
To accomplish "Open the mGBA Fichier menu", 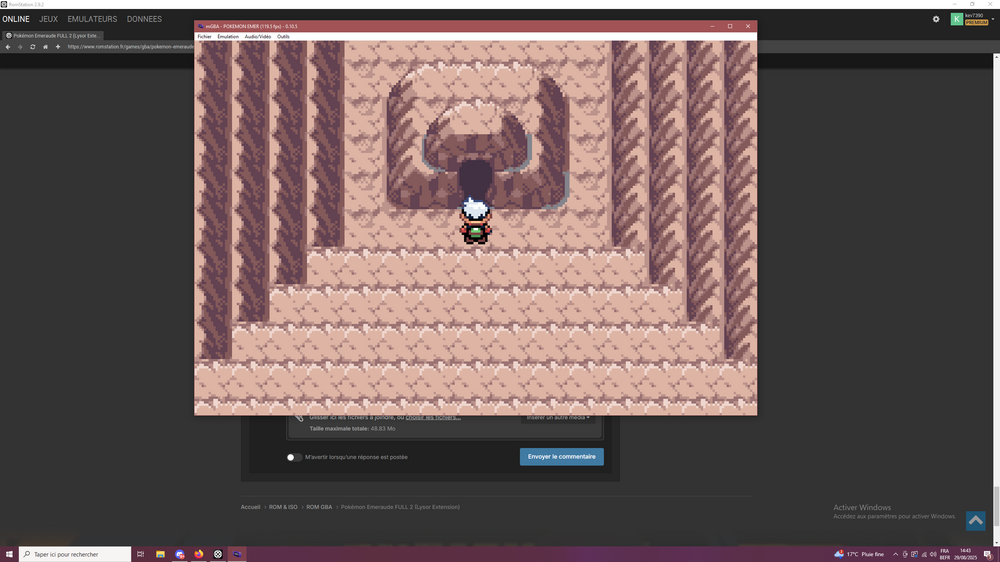I will coord(204,36).
